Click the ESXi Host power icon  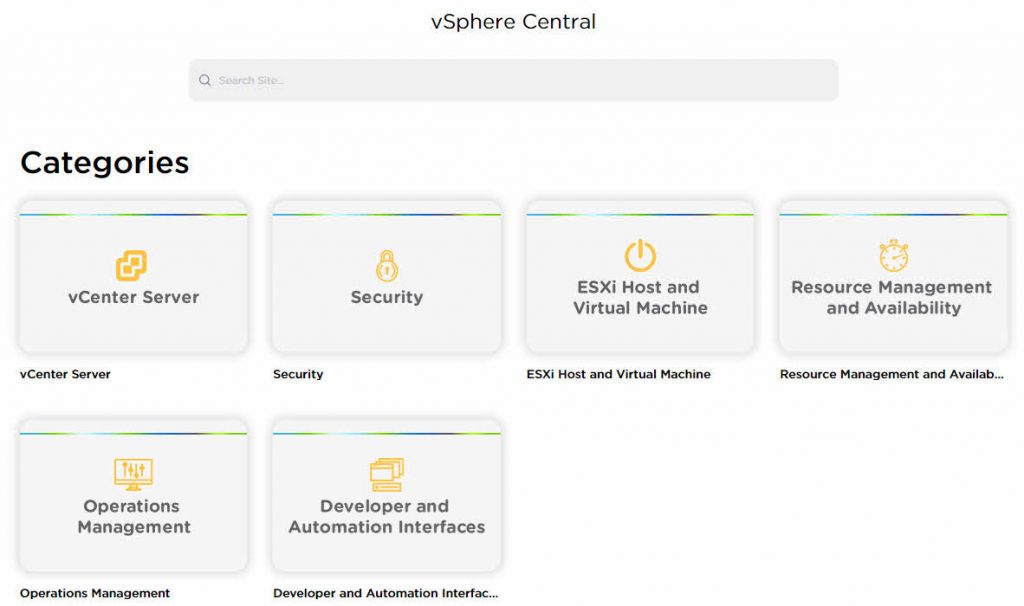pyautogui.click(x=640, y=255)
